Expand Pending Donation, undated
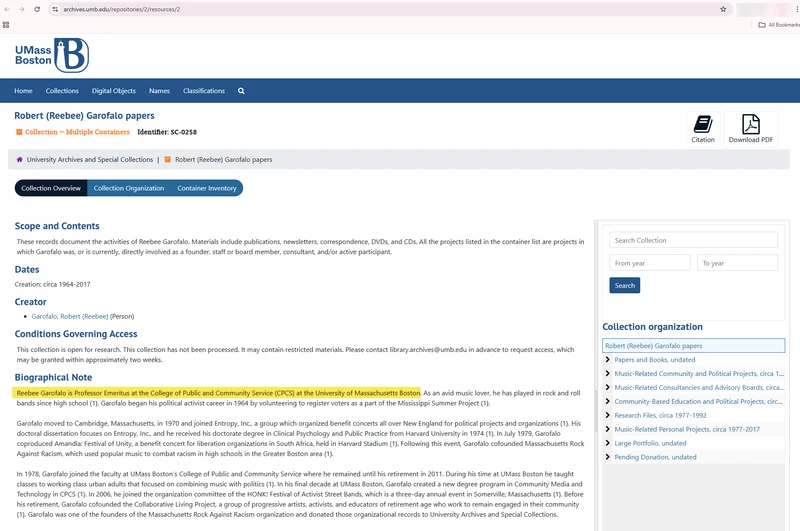Screen dimensions: 800x531 (607, 457)
